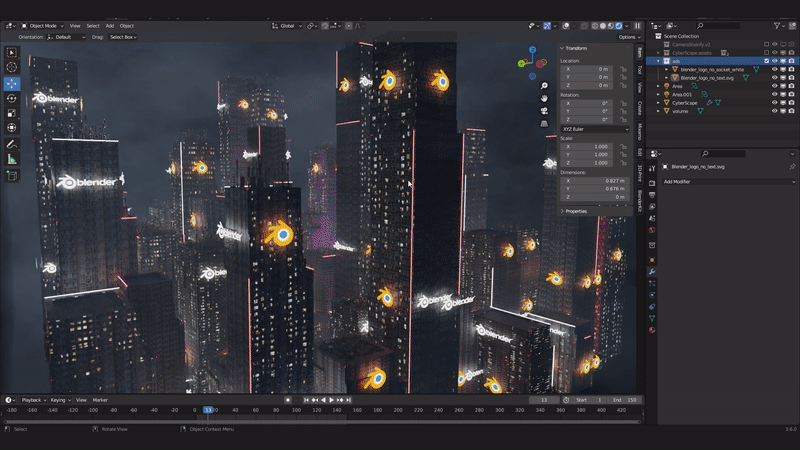This screenshot has height=450, width=800.
Task: Switch to rendered viewport shading
Action: pyautogui.click(x=619, y=26)
